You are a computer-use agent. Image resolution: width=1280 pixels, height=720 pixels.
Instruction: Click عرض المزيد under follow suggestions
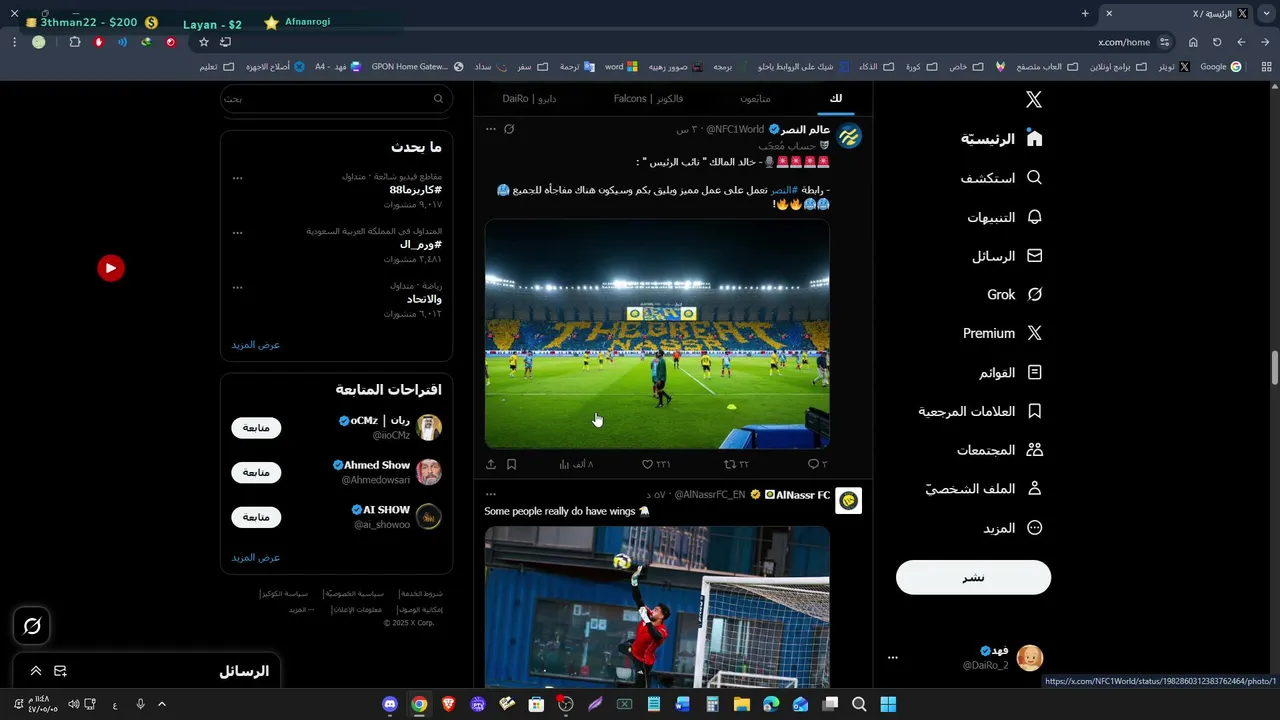pyautogui.click(x=256, y=557)
